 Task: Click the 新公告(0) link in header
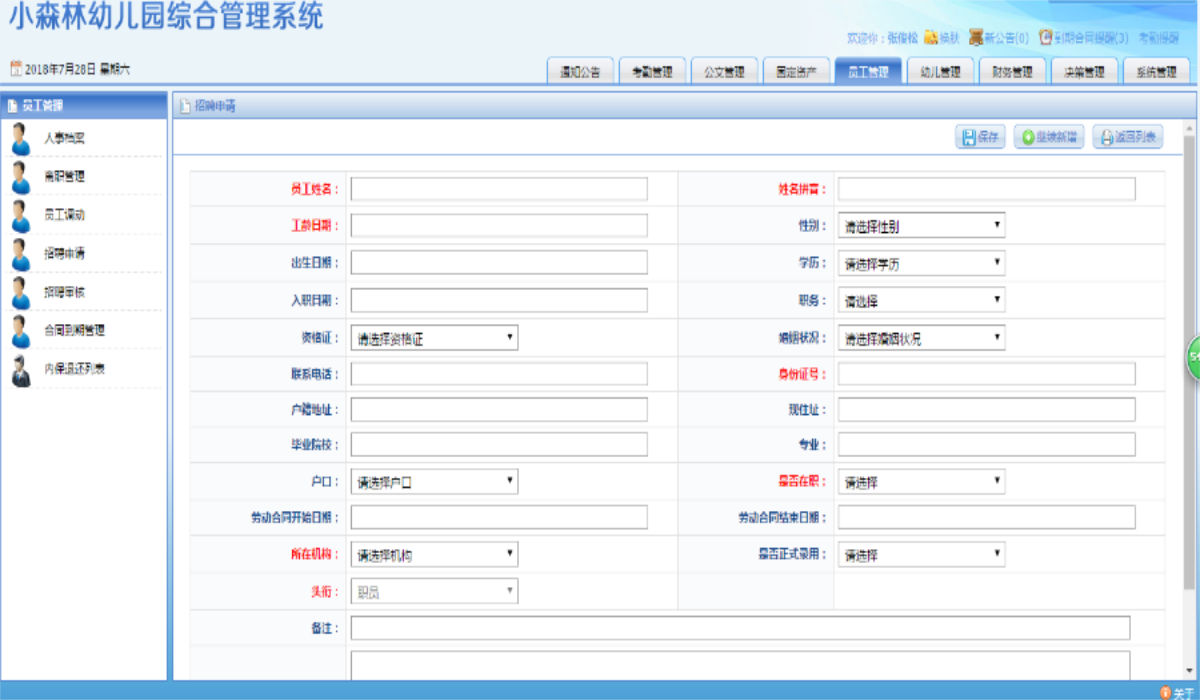(x=1007, y=38)
